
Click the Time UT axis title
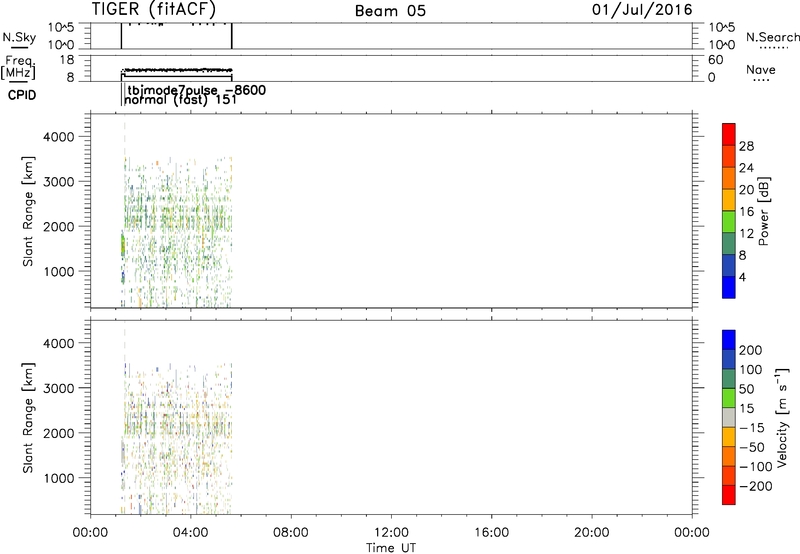coord(391,547)
